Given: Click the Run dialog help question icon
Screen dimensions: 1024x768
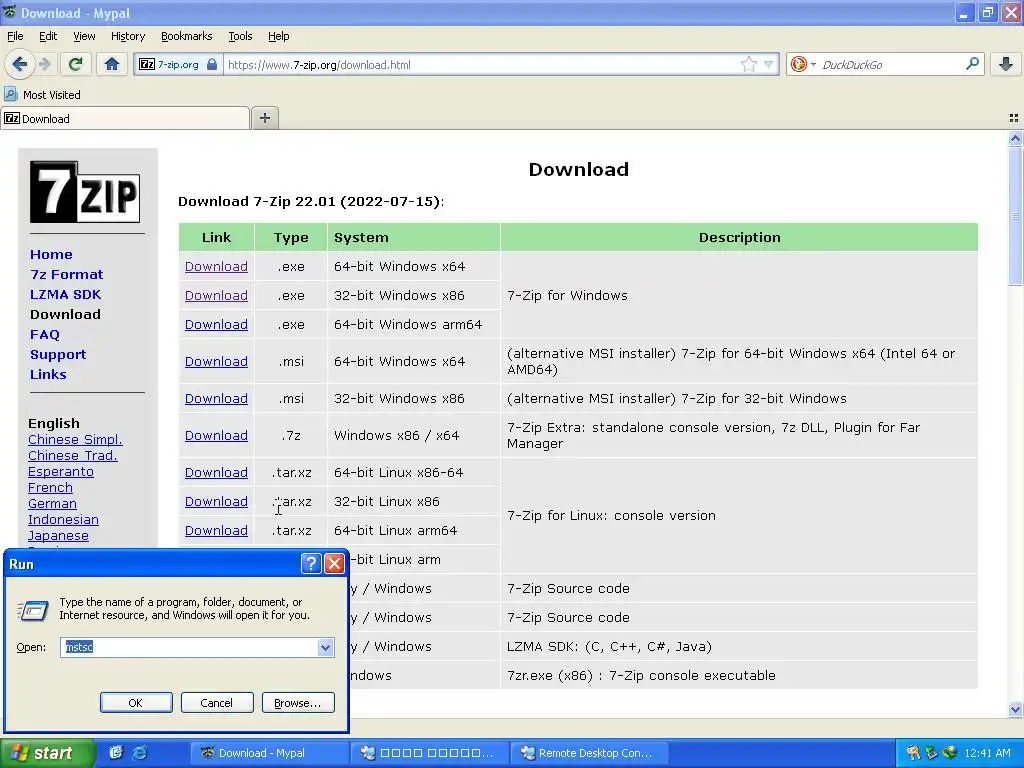Looking at the screenshot, I should (312, 564).
